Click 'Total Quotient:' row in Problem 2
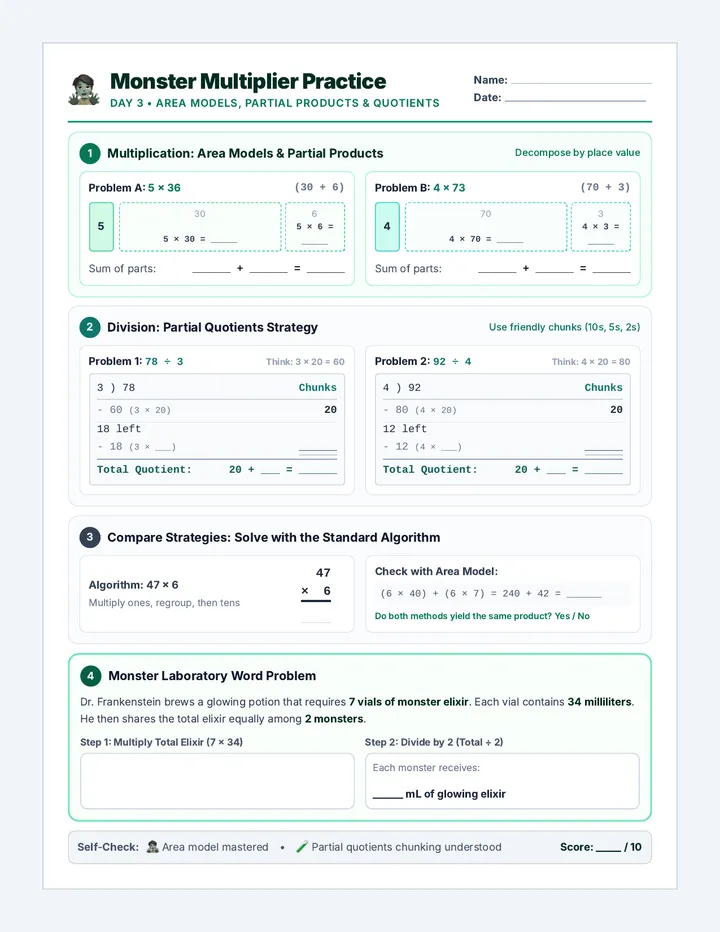720x932 pixels. pos(503,470)
